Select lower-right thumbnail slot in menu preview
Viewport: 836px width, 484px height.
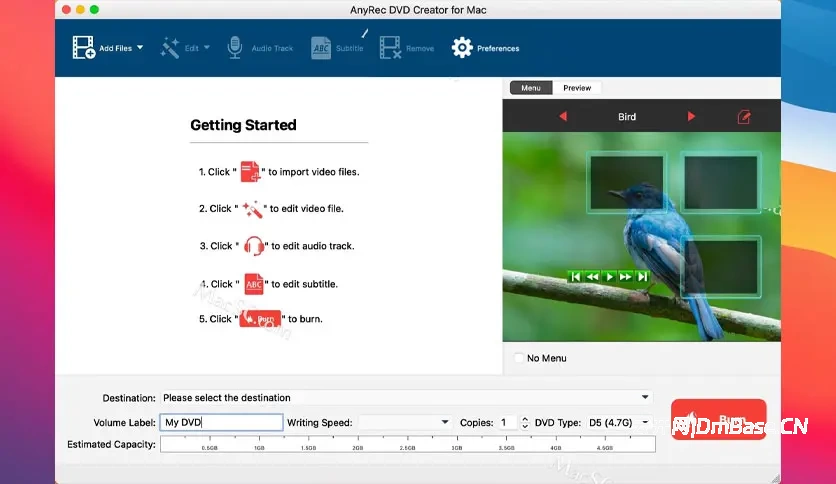pos(720,266)
